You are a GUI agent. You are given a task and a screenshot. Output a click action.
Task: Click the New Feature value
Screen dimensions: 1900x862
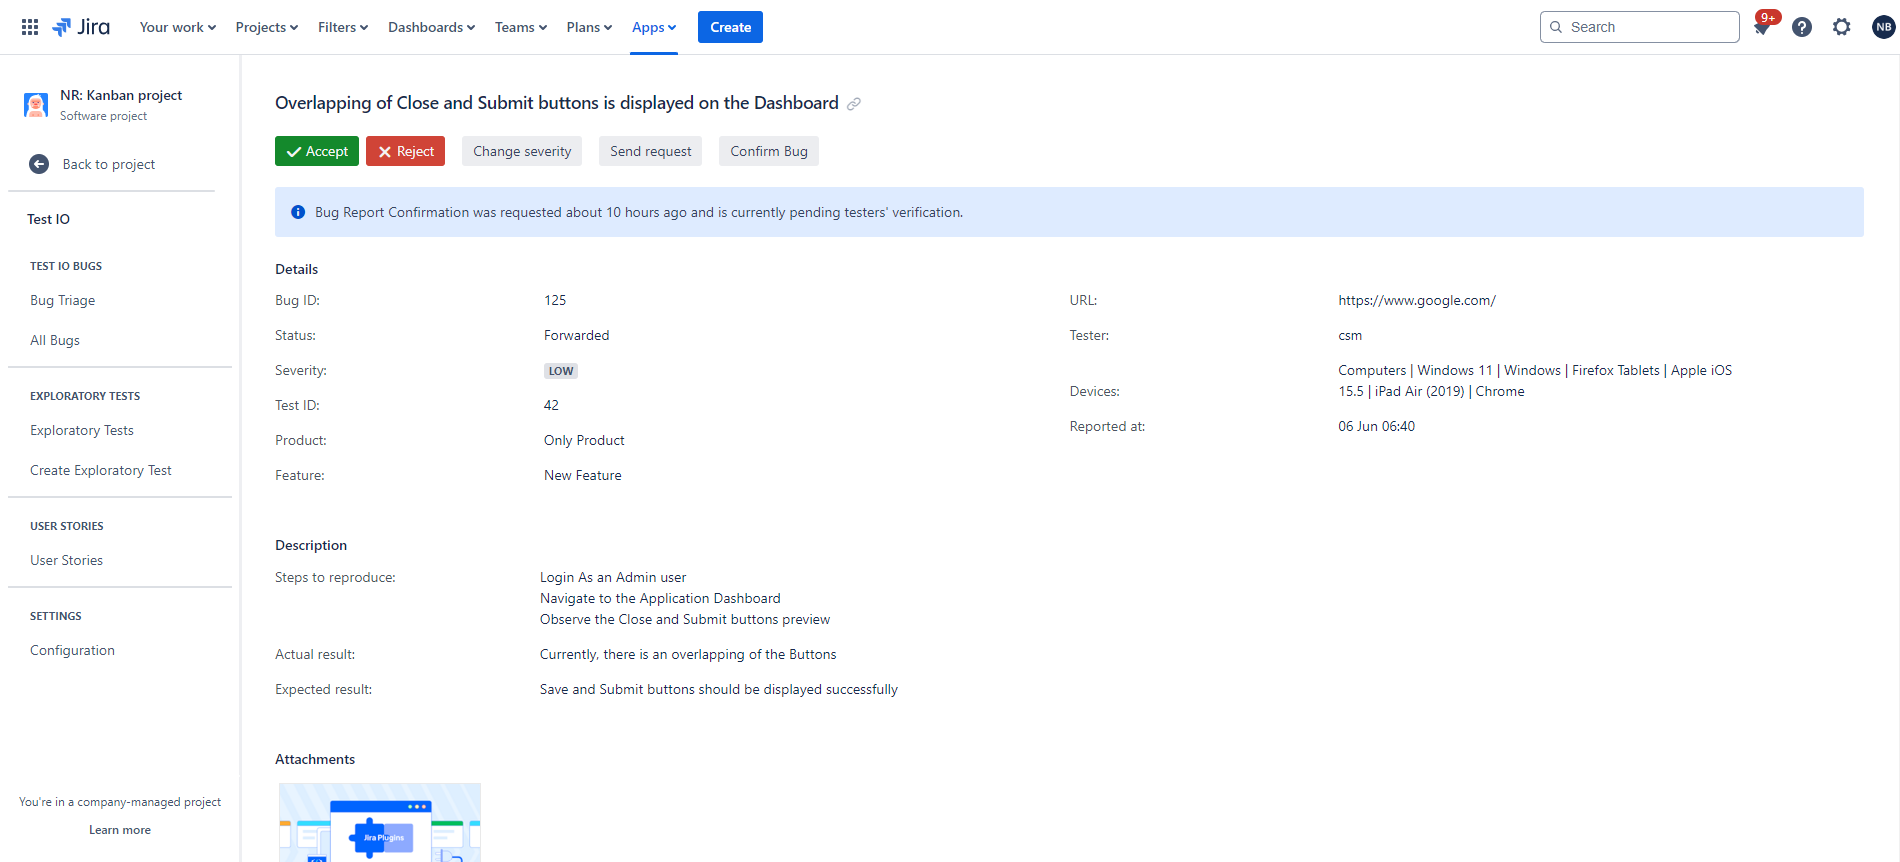(x=583, y=475)
